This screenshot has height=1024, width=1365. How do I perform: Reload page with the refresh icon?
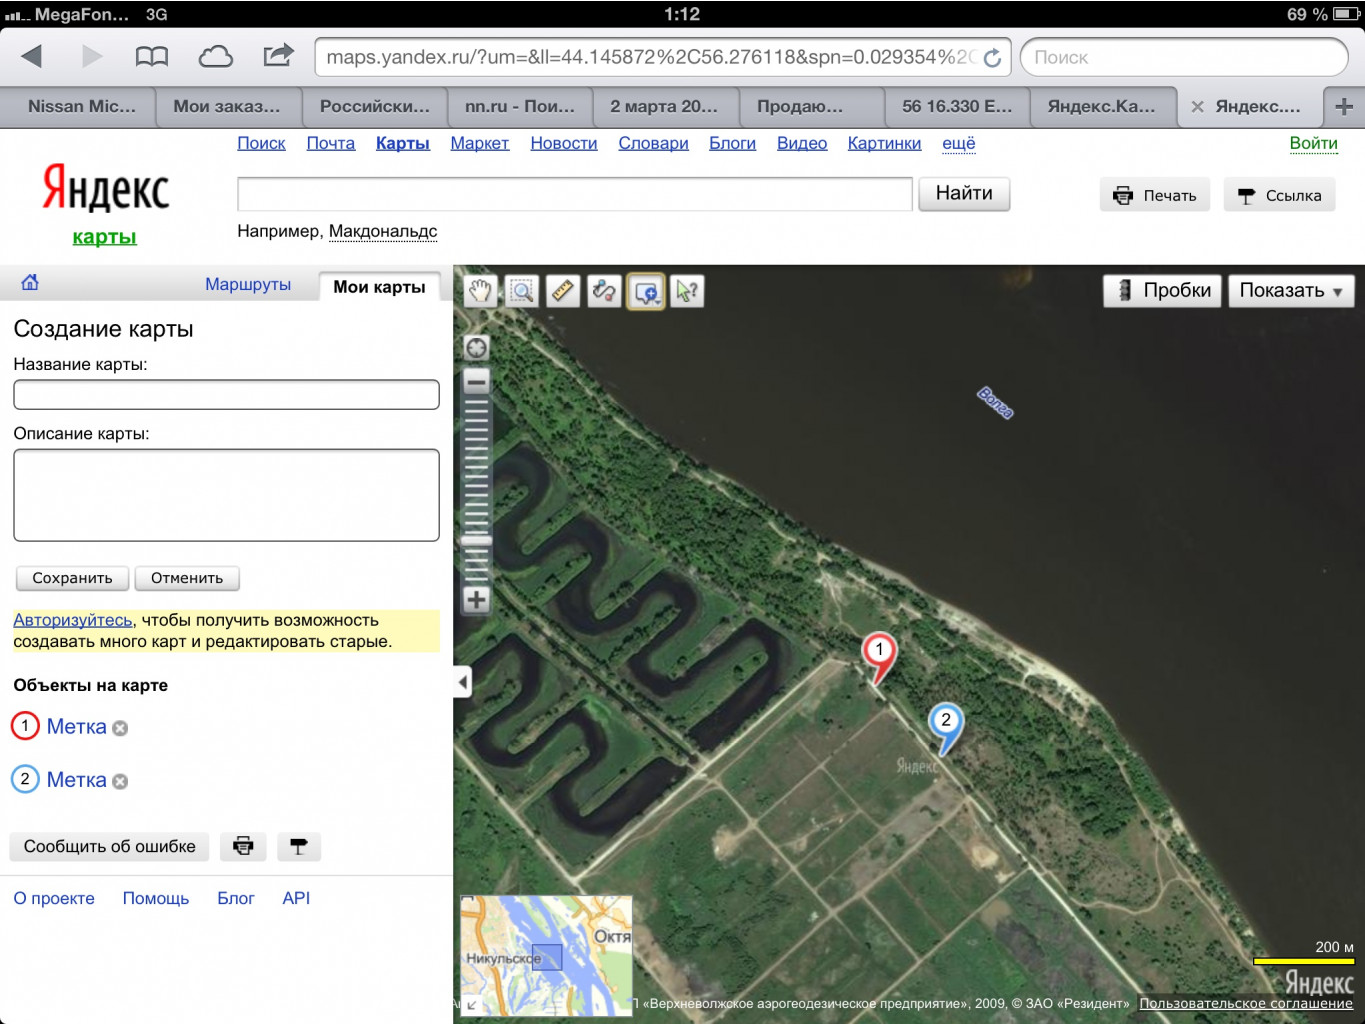(x=992, y=58)
